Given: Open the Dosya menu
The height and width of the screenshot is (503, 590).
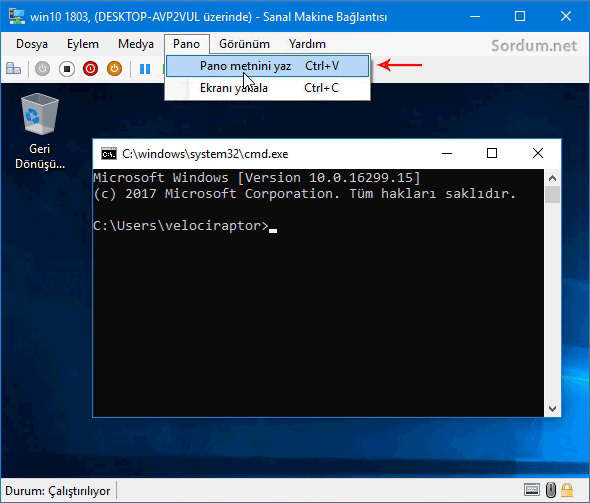Looking at the screenshot, I should coord(32,44).
